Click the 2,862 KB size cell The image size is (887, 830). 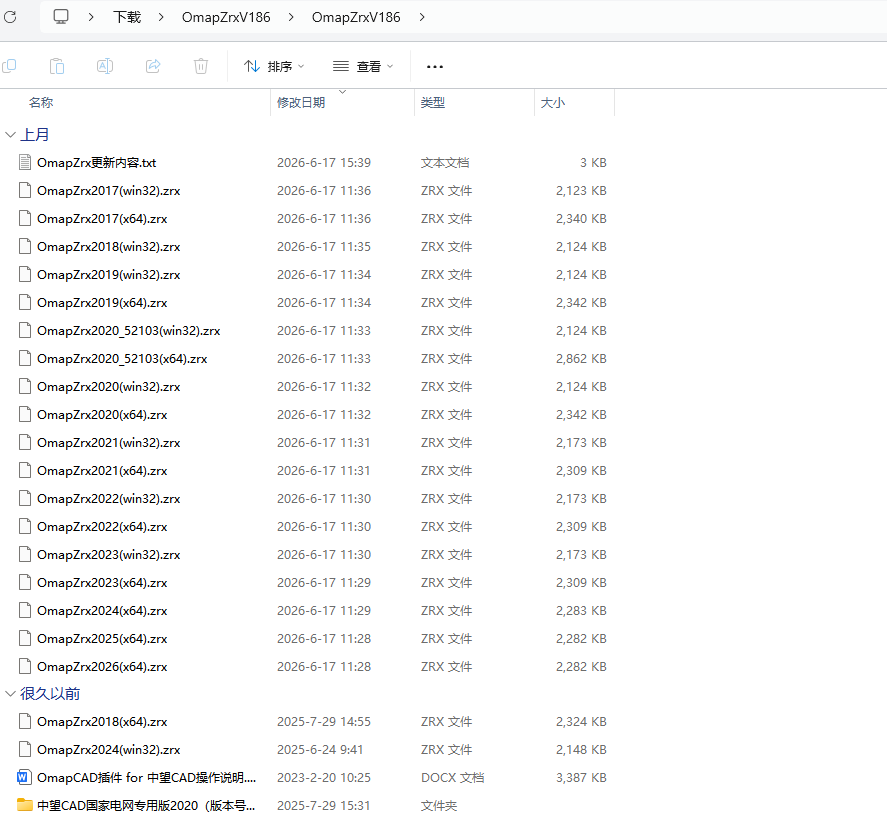(x=581, y=358)
